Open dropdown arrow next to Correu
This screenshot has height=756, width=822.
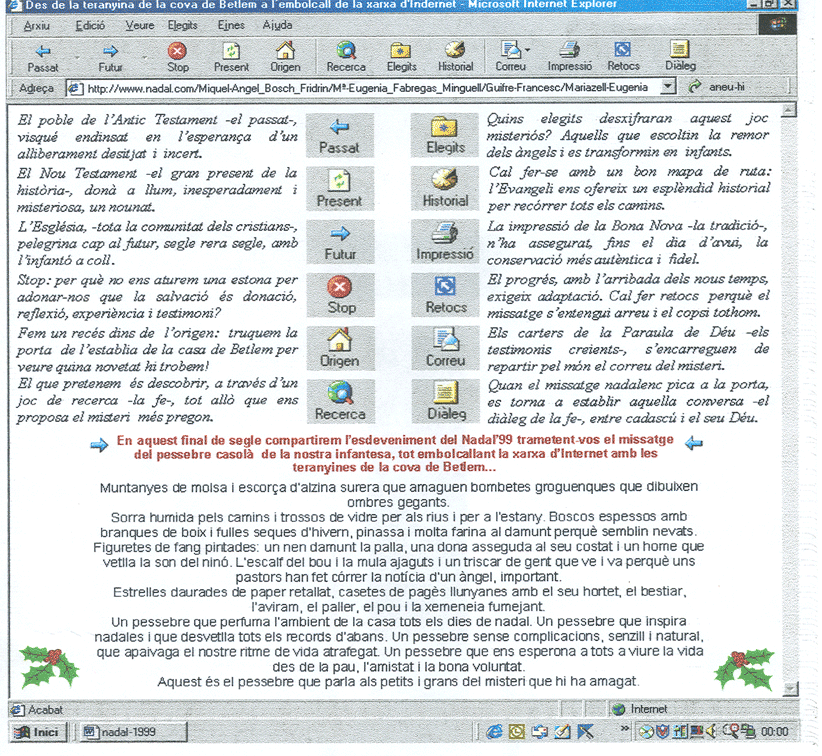pyautogui.click(x=527, y=50)
